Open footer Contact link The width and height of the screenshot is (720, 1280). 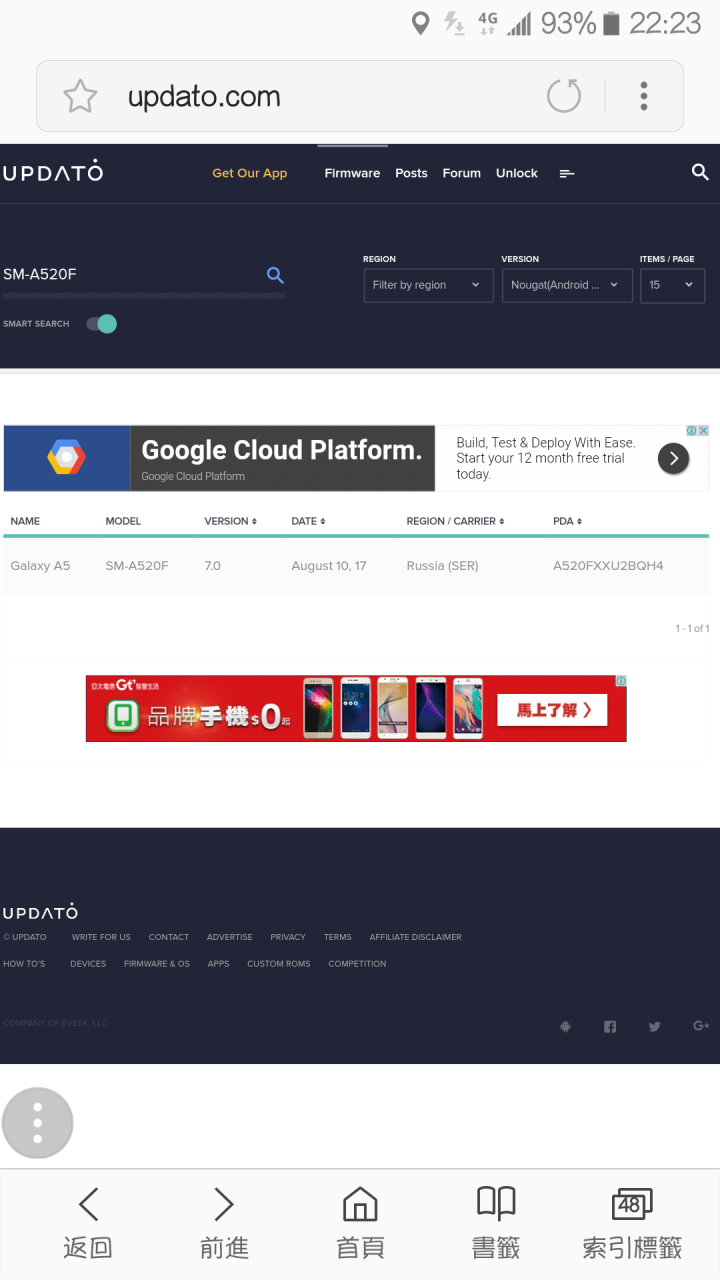click(169, 937)
